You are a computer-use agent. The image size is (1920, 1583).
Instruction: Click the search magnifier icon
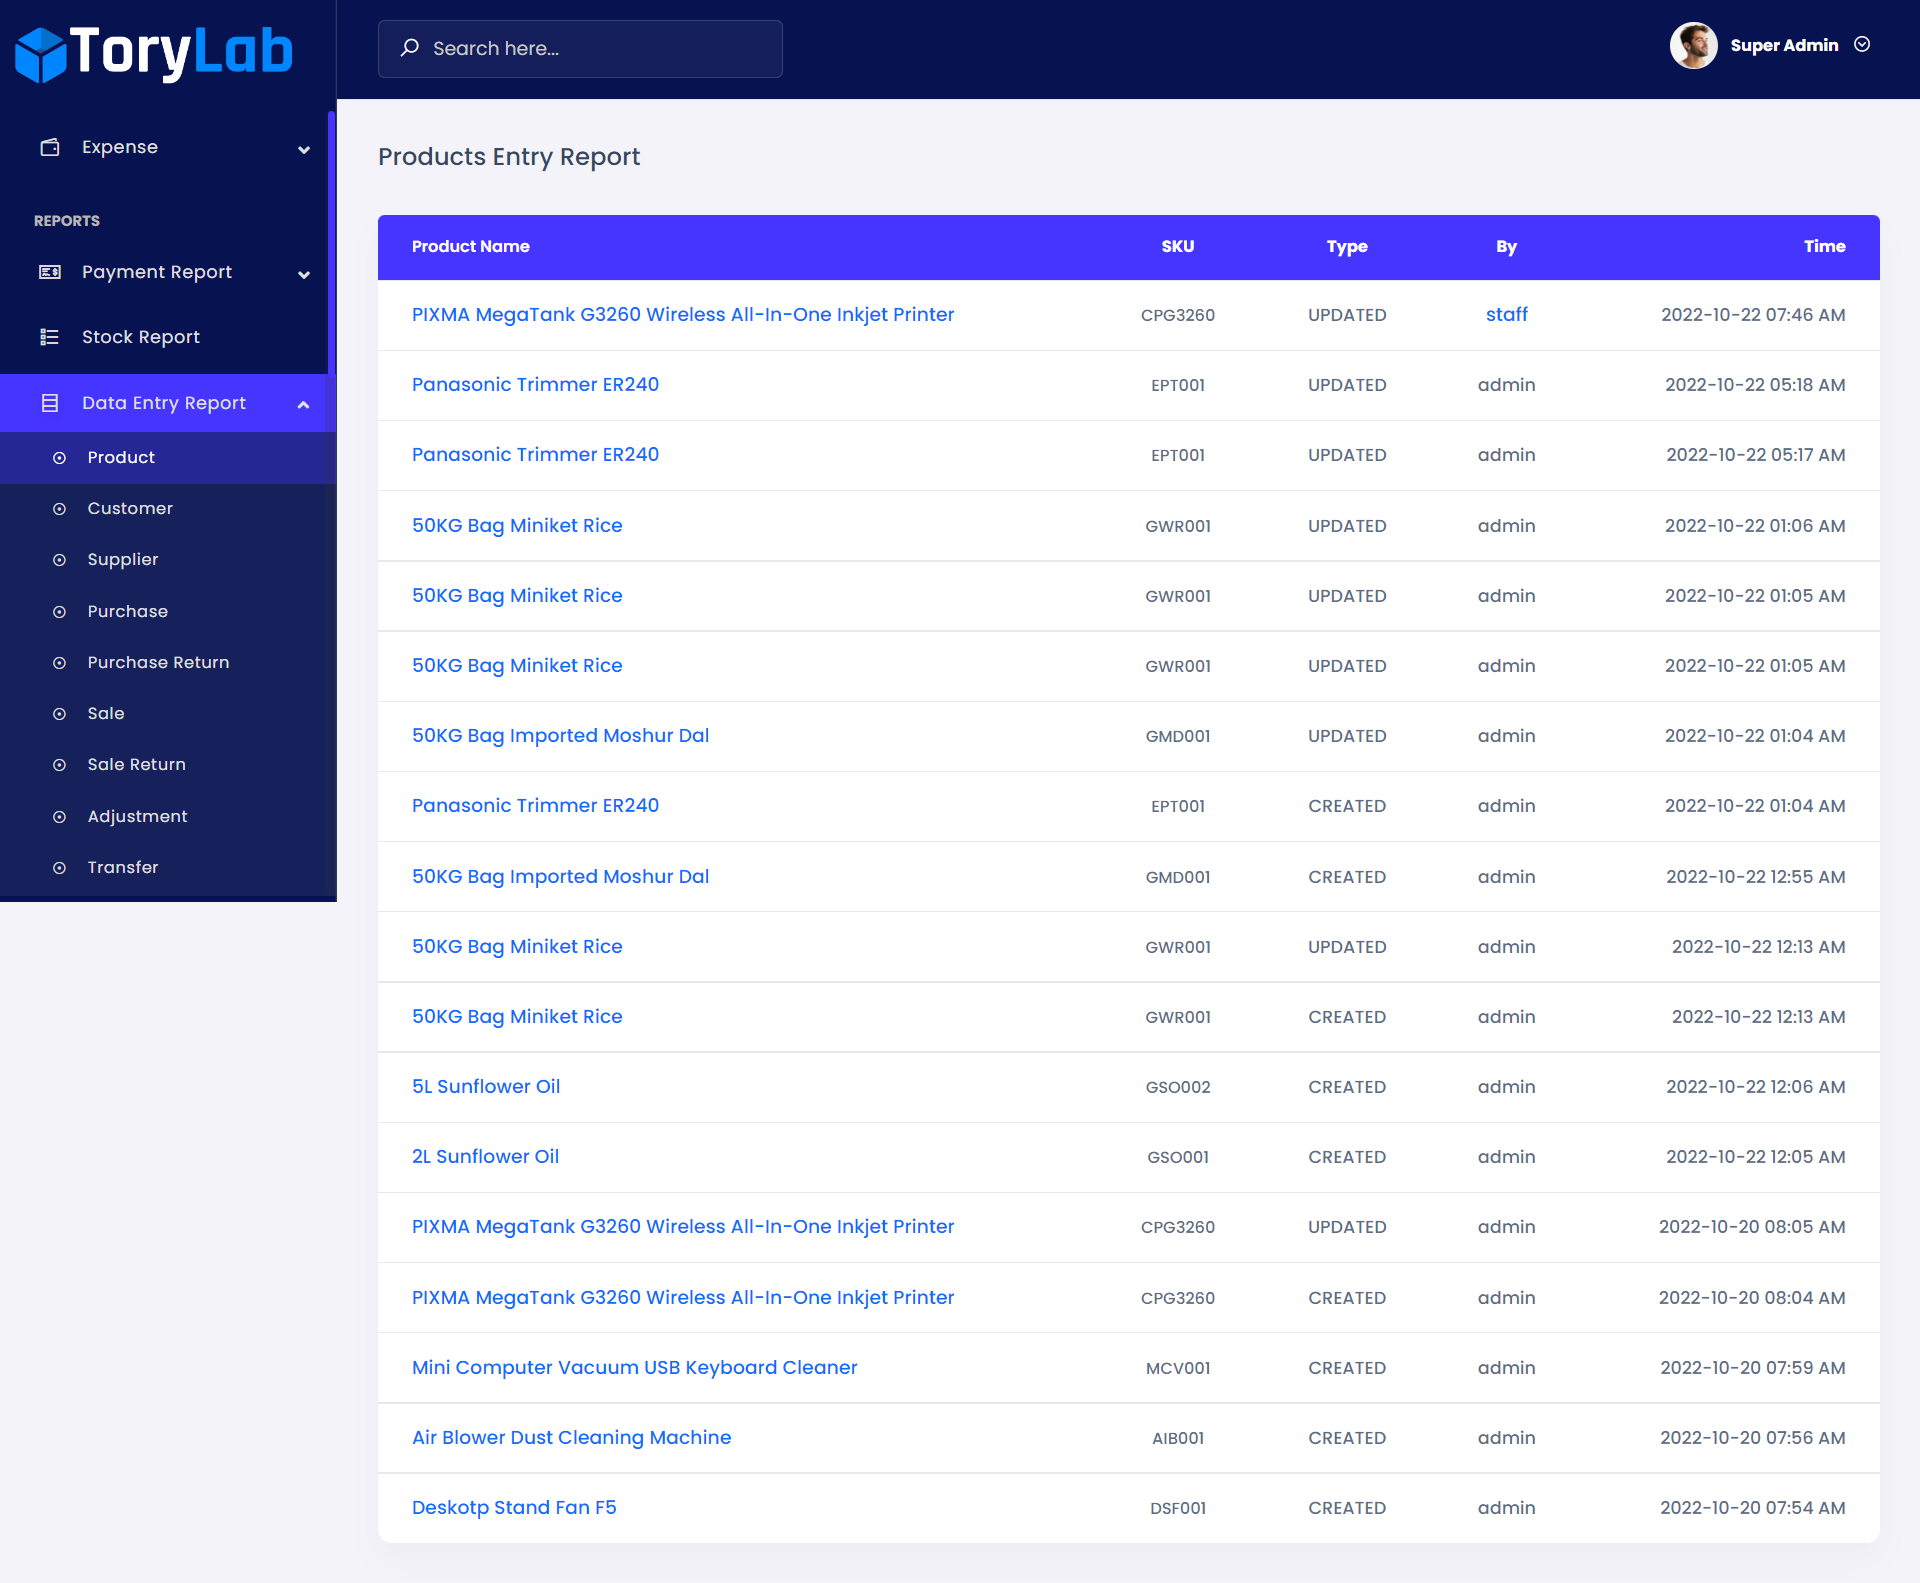click(x=410, y=48)
